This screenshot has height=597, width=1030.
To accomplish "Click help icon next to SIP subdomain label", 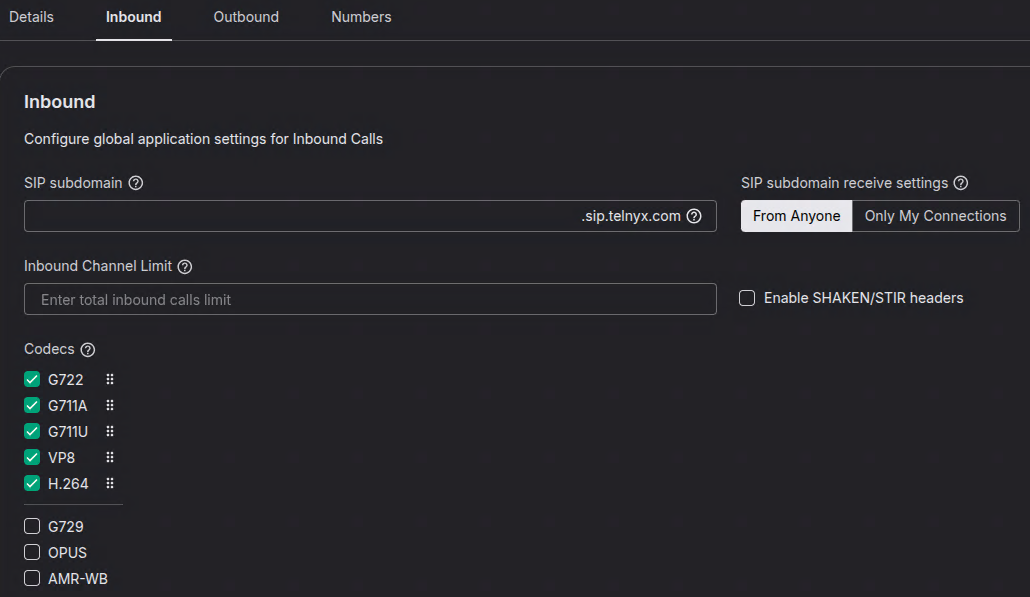I will pos(136,183).
